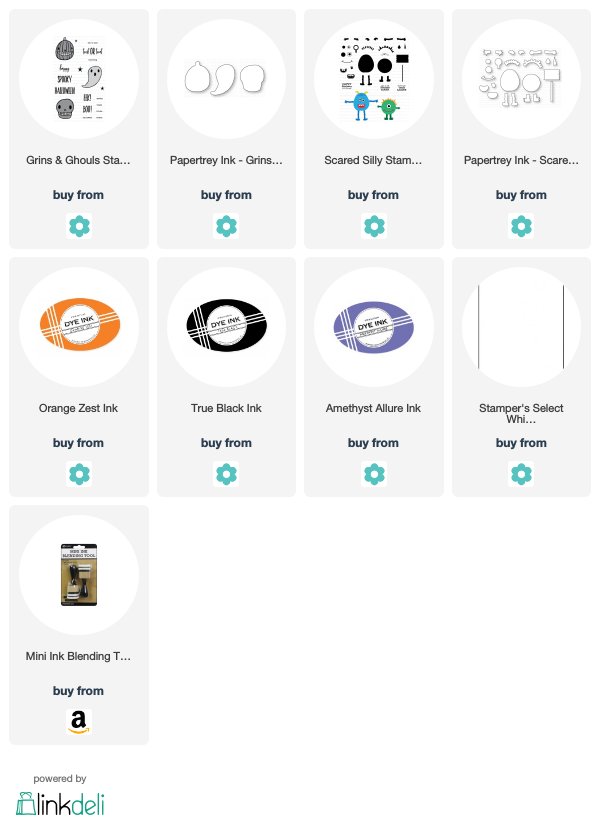Open the Mini Ink Blending Tool product image
Screen dimensions: 600x825
[x=79, y=575]
